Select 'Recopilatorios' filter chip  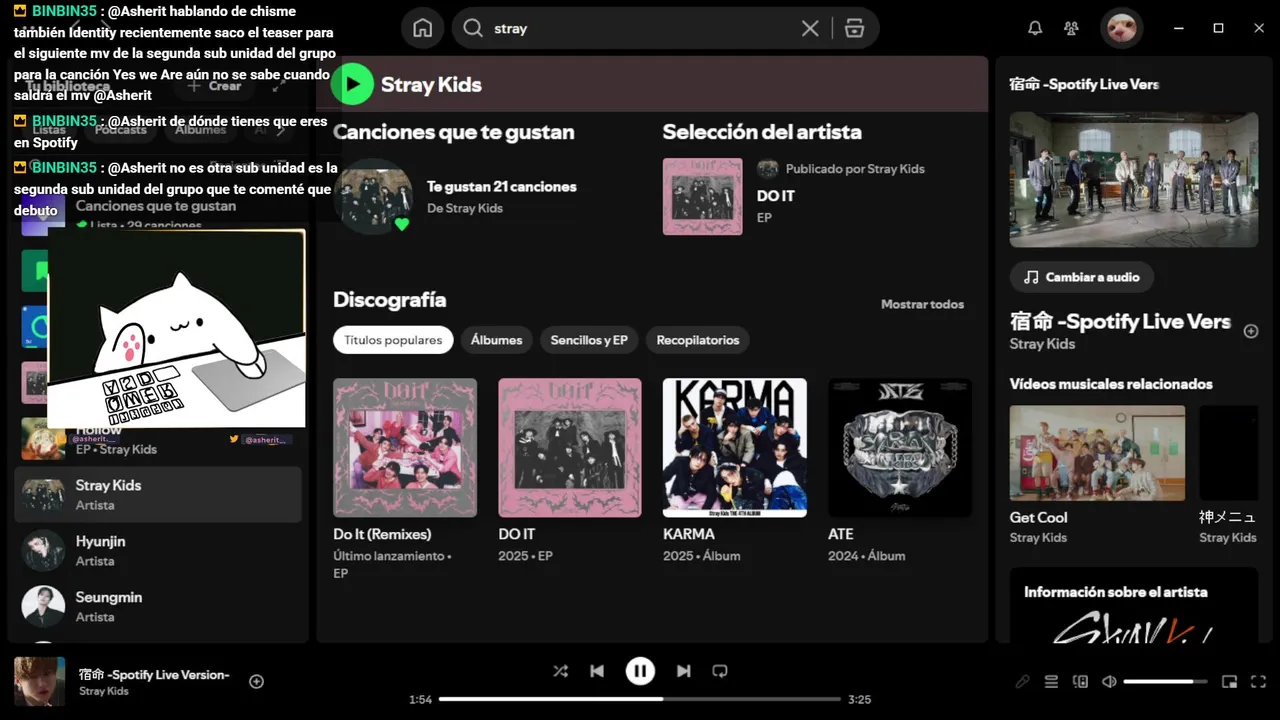[698, 340]
